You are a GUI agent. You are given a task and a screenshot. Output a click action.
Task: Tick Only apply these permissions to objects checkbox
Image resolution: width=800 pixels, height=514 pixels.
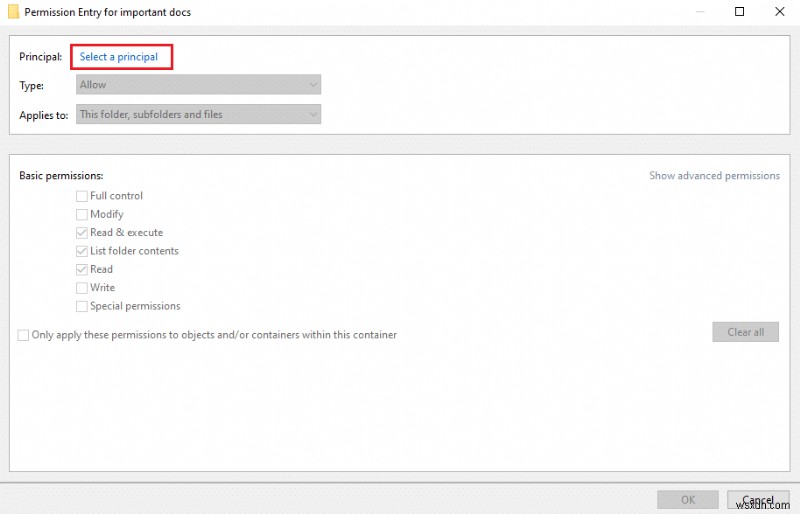(x=23, y=335)
